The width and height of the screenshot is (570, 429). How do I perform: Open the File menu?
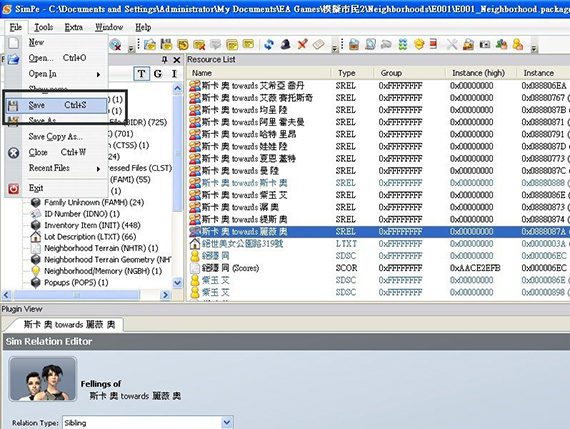[x=16, y=27]
